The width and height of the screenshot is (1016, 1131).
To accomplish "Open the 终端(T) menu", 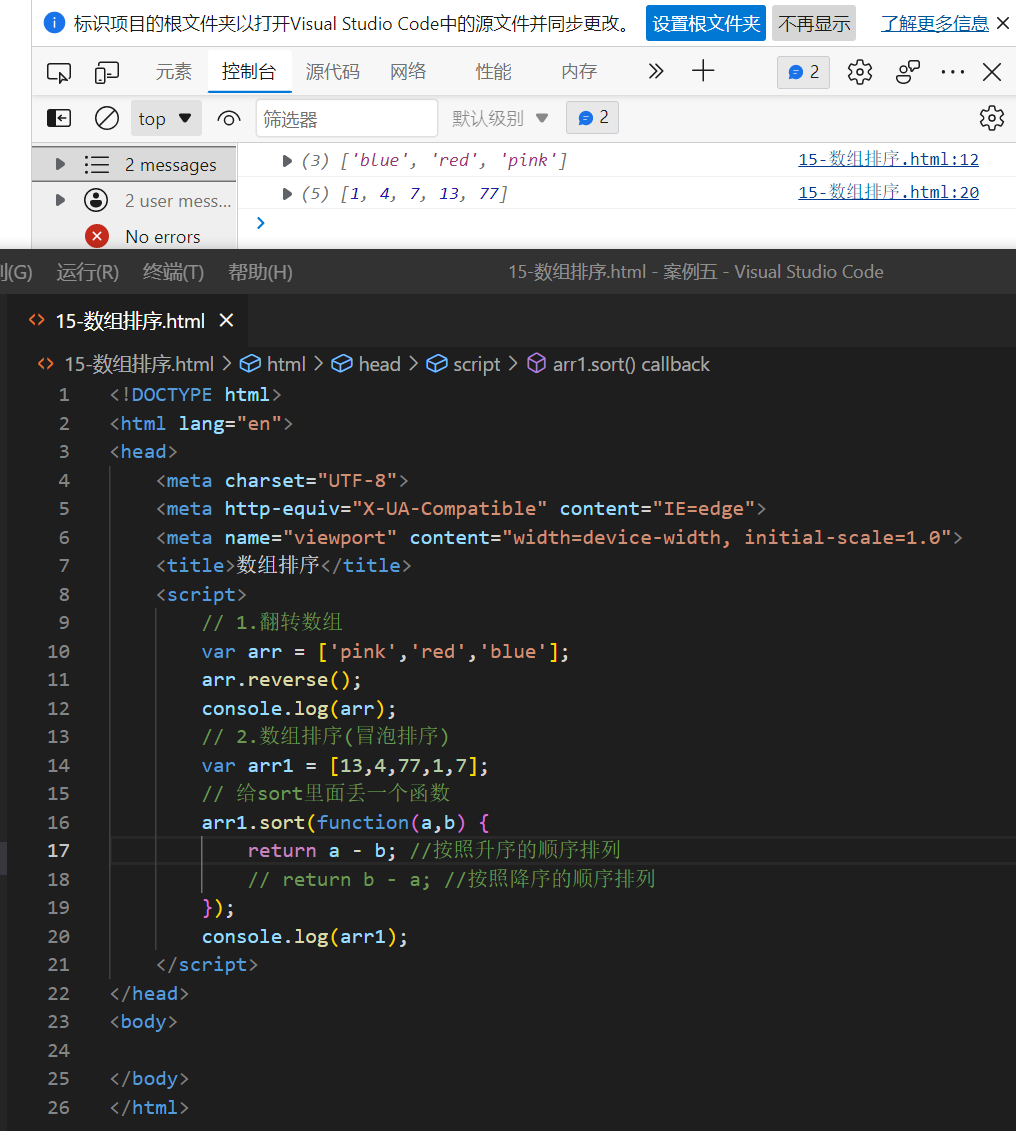I will [x=173, y=272].
